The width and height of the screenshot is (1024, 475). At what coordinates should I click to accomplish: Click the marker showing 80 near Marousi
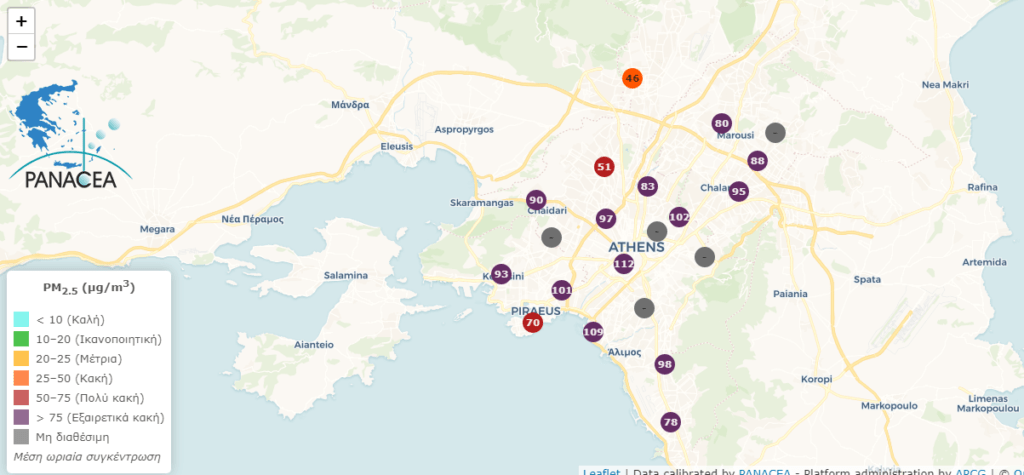pyautogui.click(x=721, y=124)
